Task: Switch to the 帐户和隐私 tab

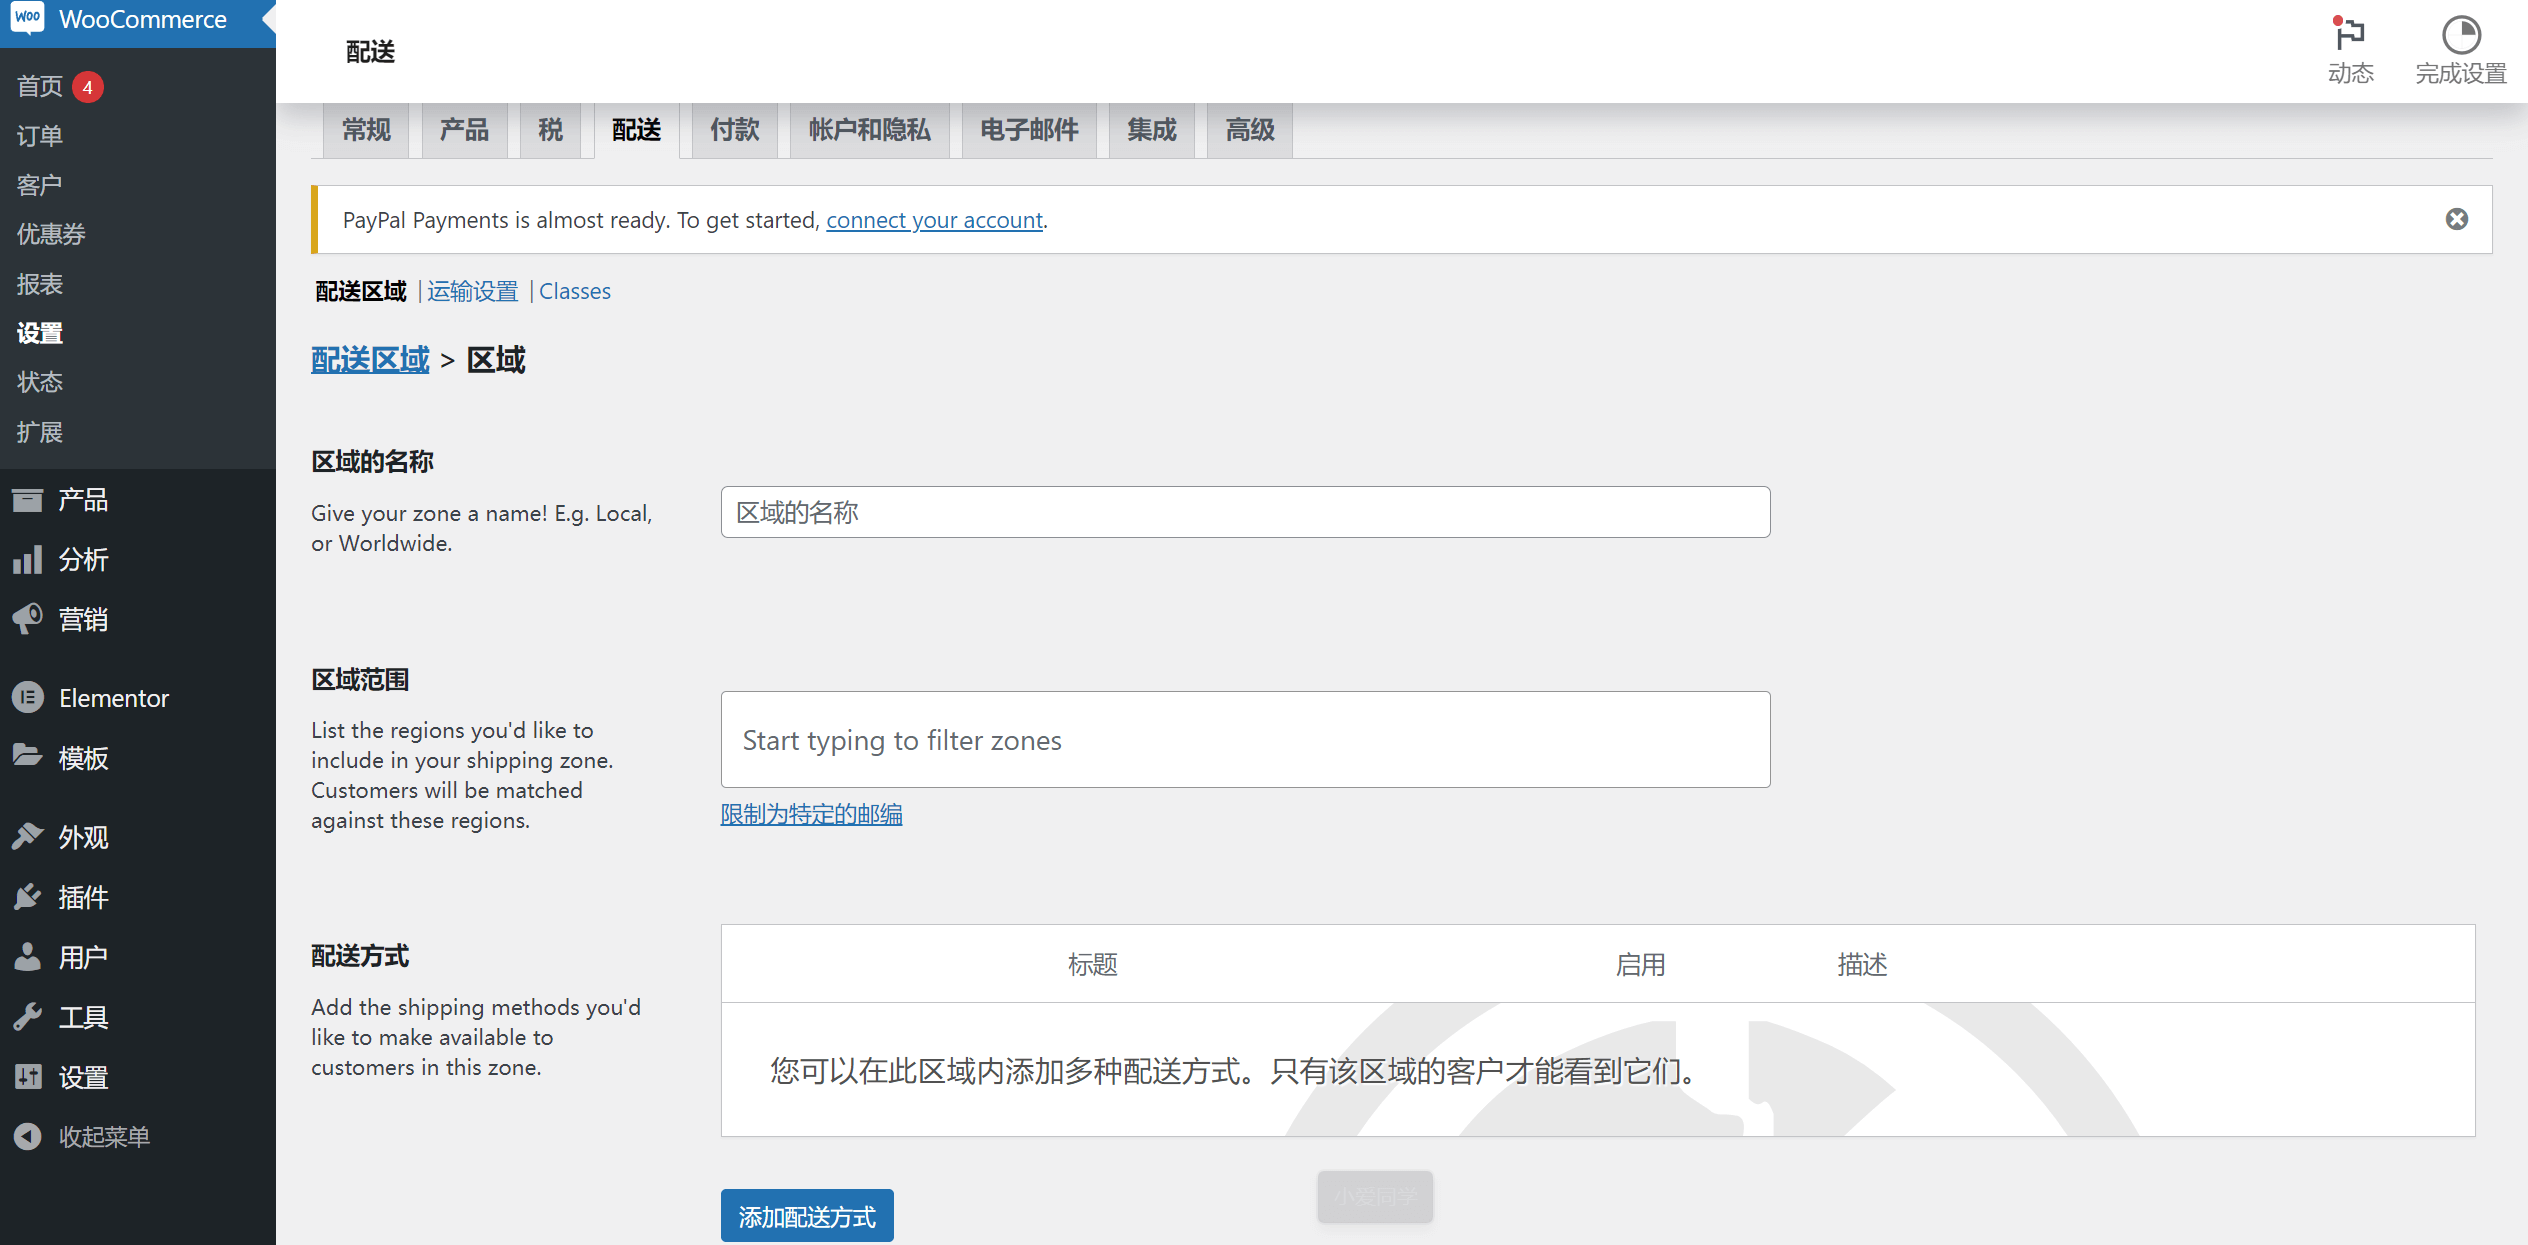Action: click(869, 130)
